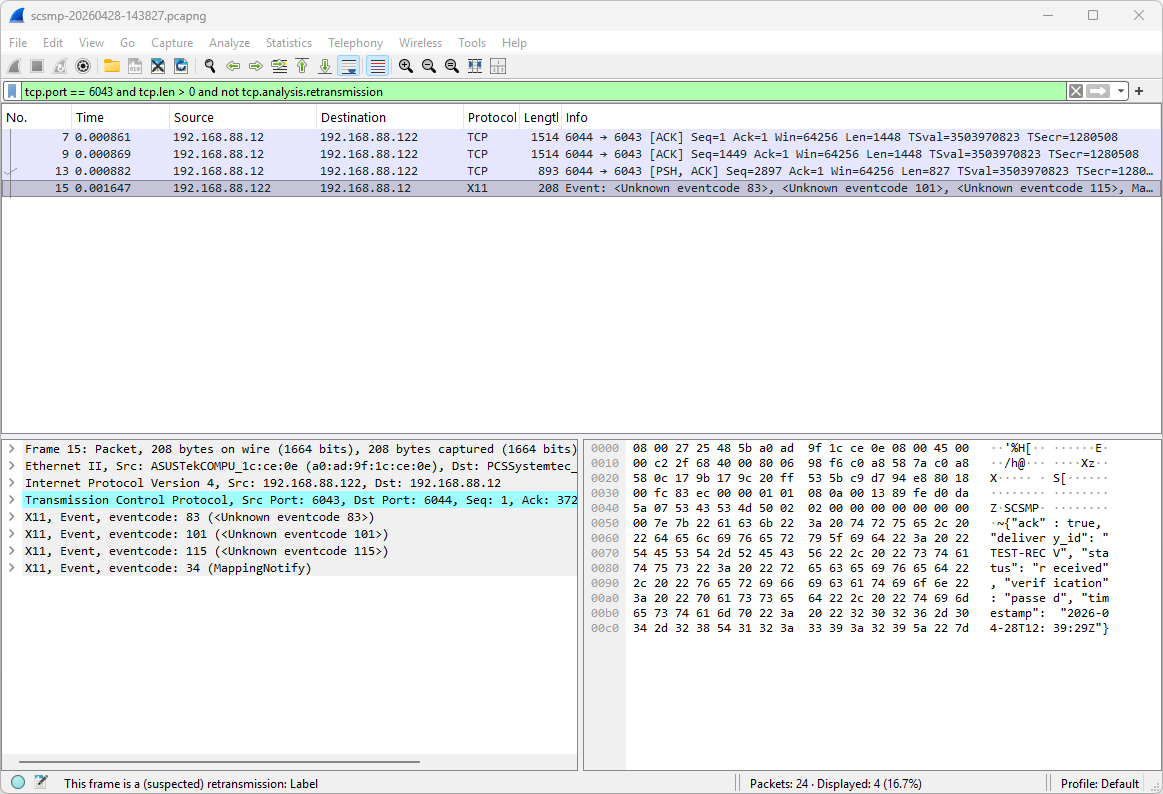Jump to the last packet icon
This screenshot has height=794, width=1163.
[325, 66]
